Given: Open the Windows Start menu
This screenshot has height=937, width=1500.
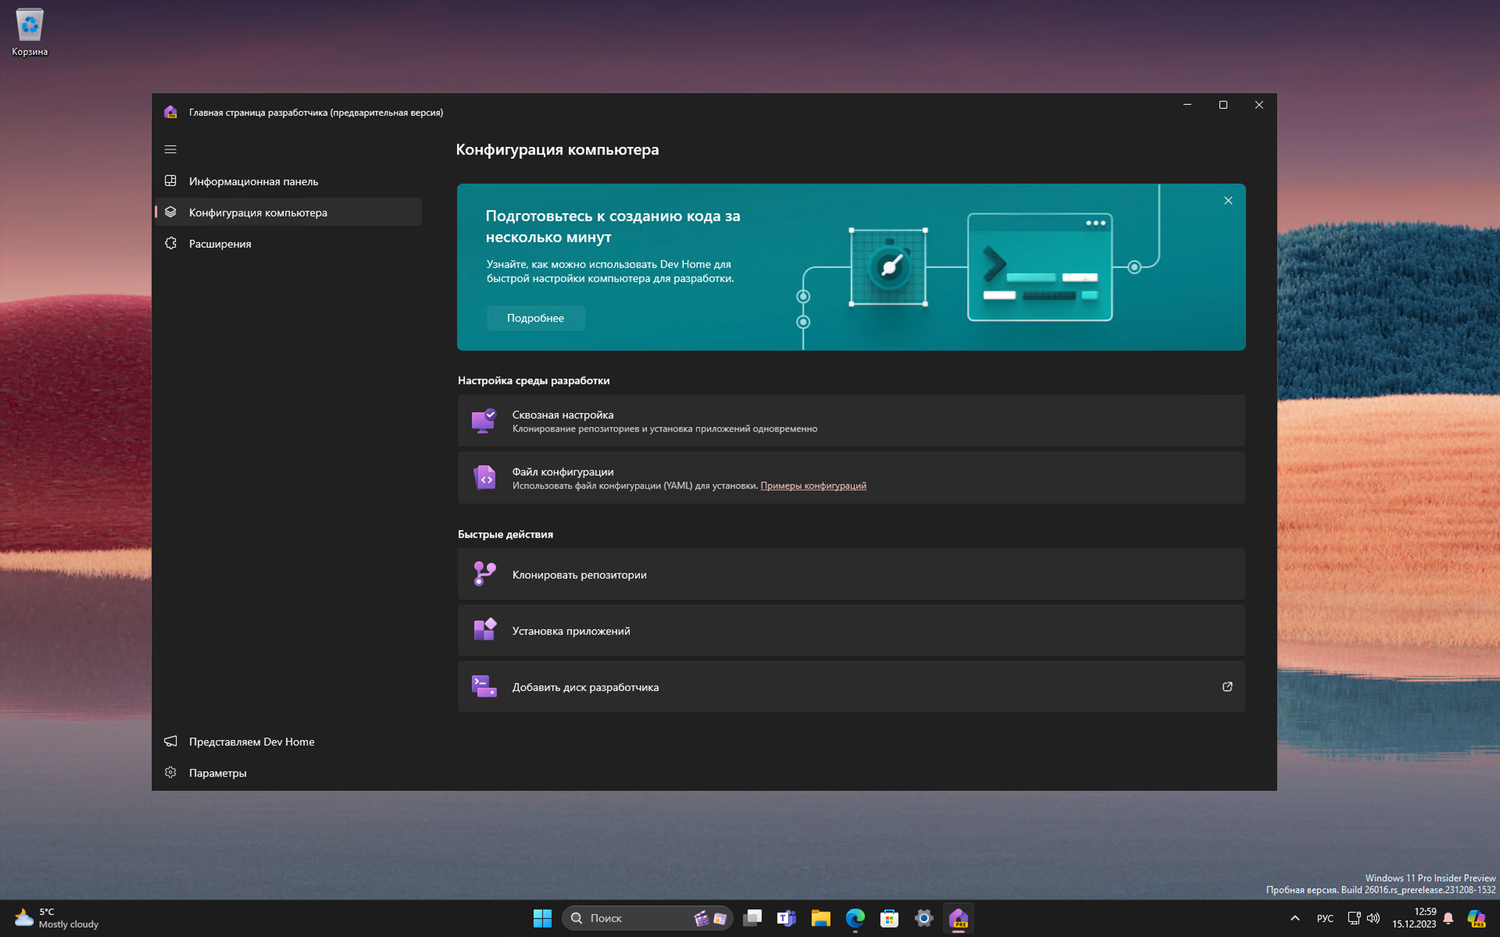Looking at the screenshot, I should [542, 918].
